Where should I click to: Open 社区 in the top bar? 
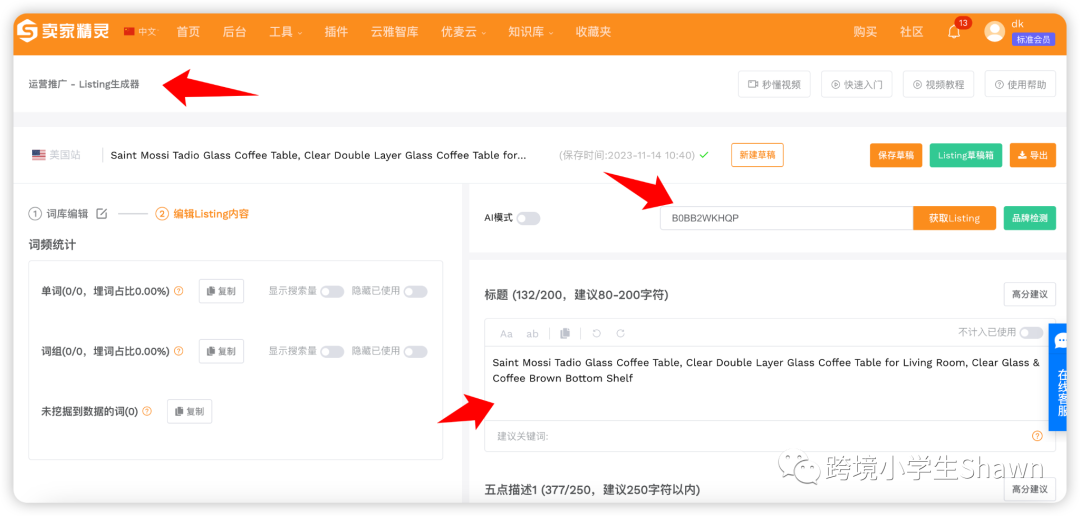point(911,32)
